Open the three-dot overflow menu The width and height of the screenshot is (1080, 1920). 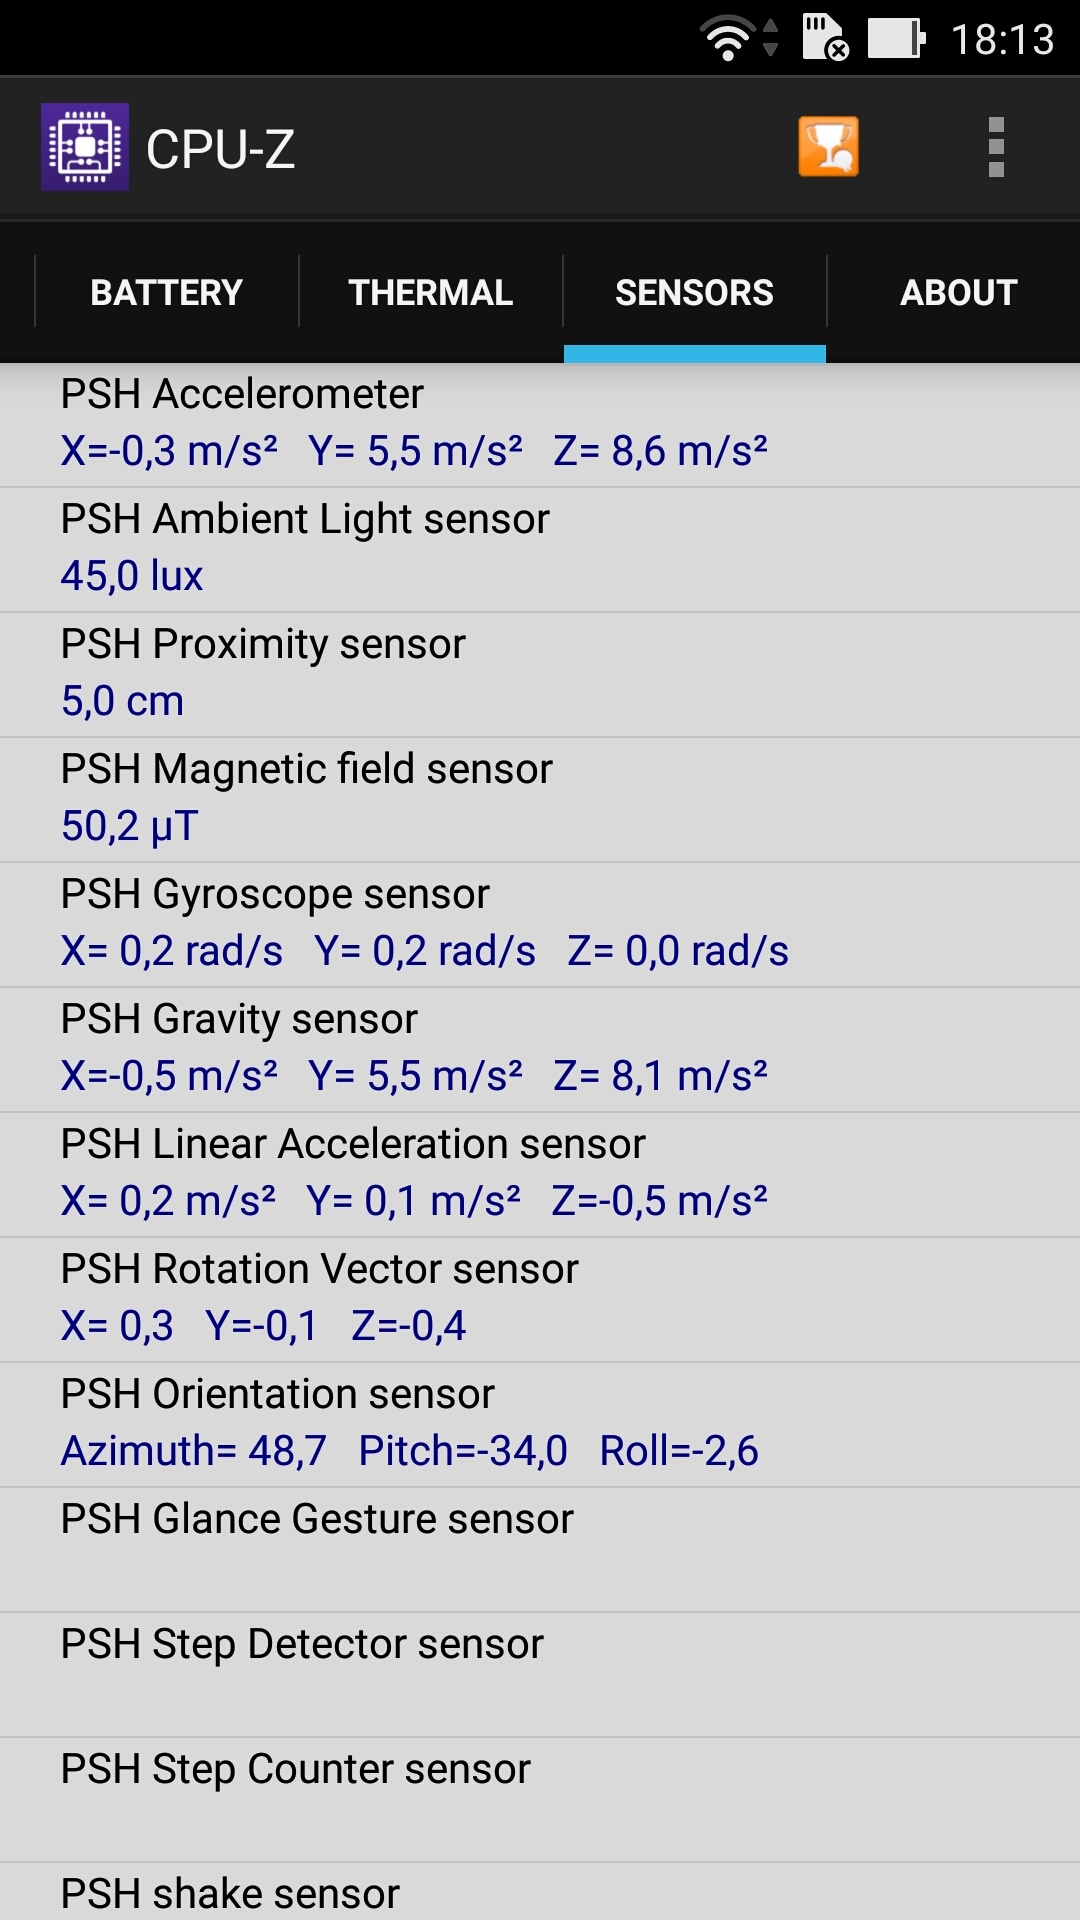coord(996,147)
